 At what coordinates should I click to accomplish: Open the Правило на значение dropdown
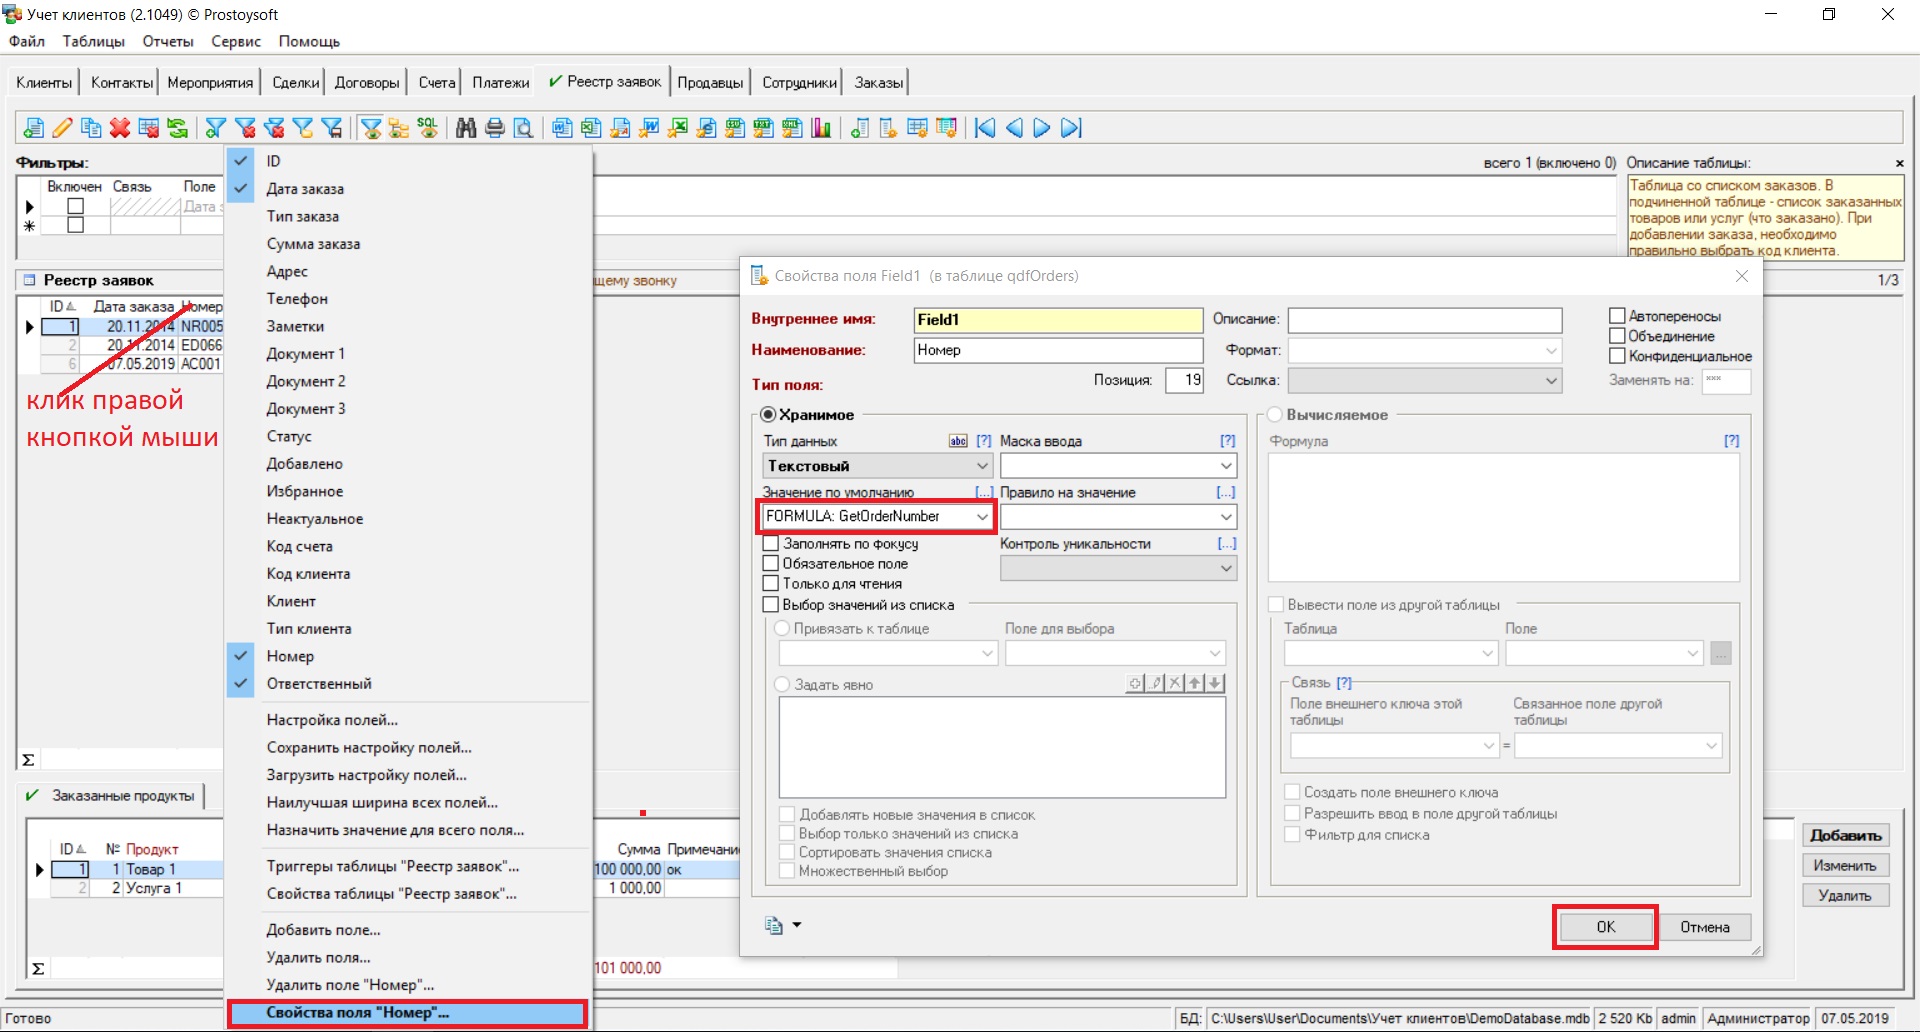pyautogui.click(x=1226, y=517)
